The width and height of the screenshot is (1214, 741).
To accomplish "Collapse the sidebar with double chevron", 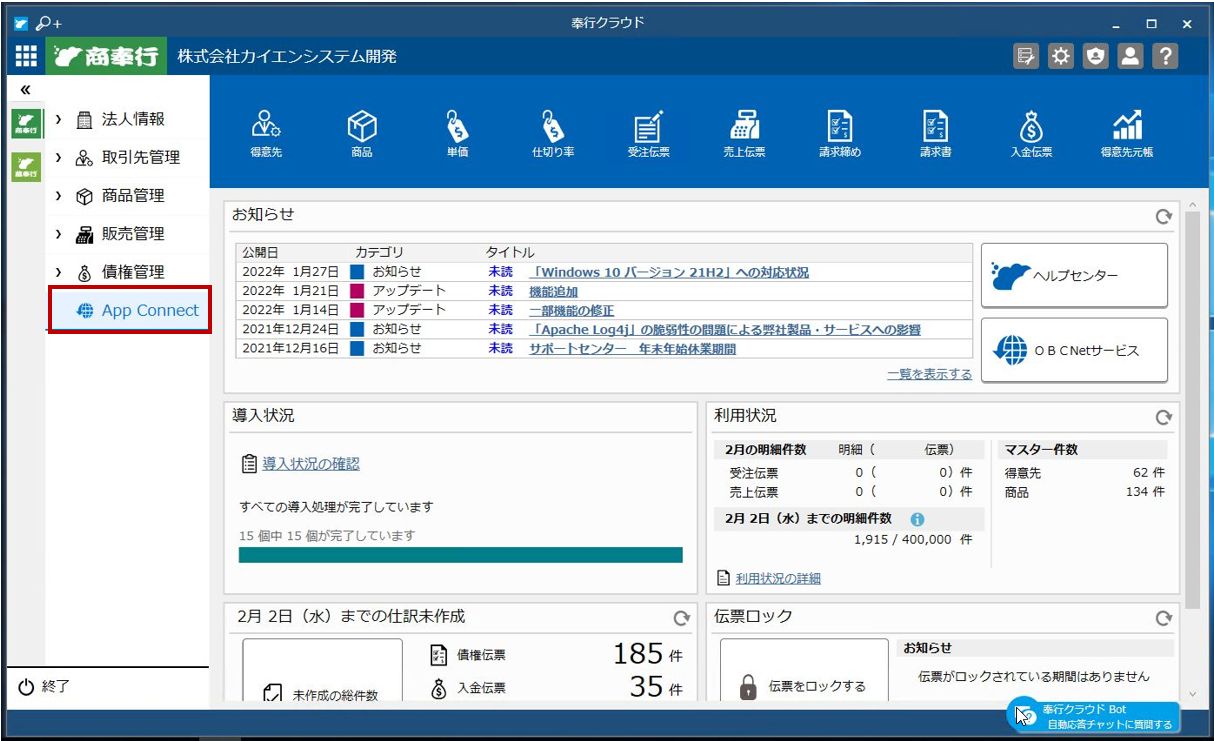I will [x=25, y=90].
